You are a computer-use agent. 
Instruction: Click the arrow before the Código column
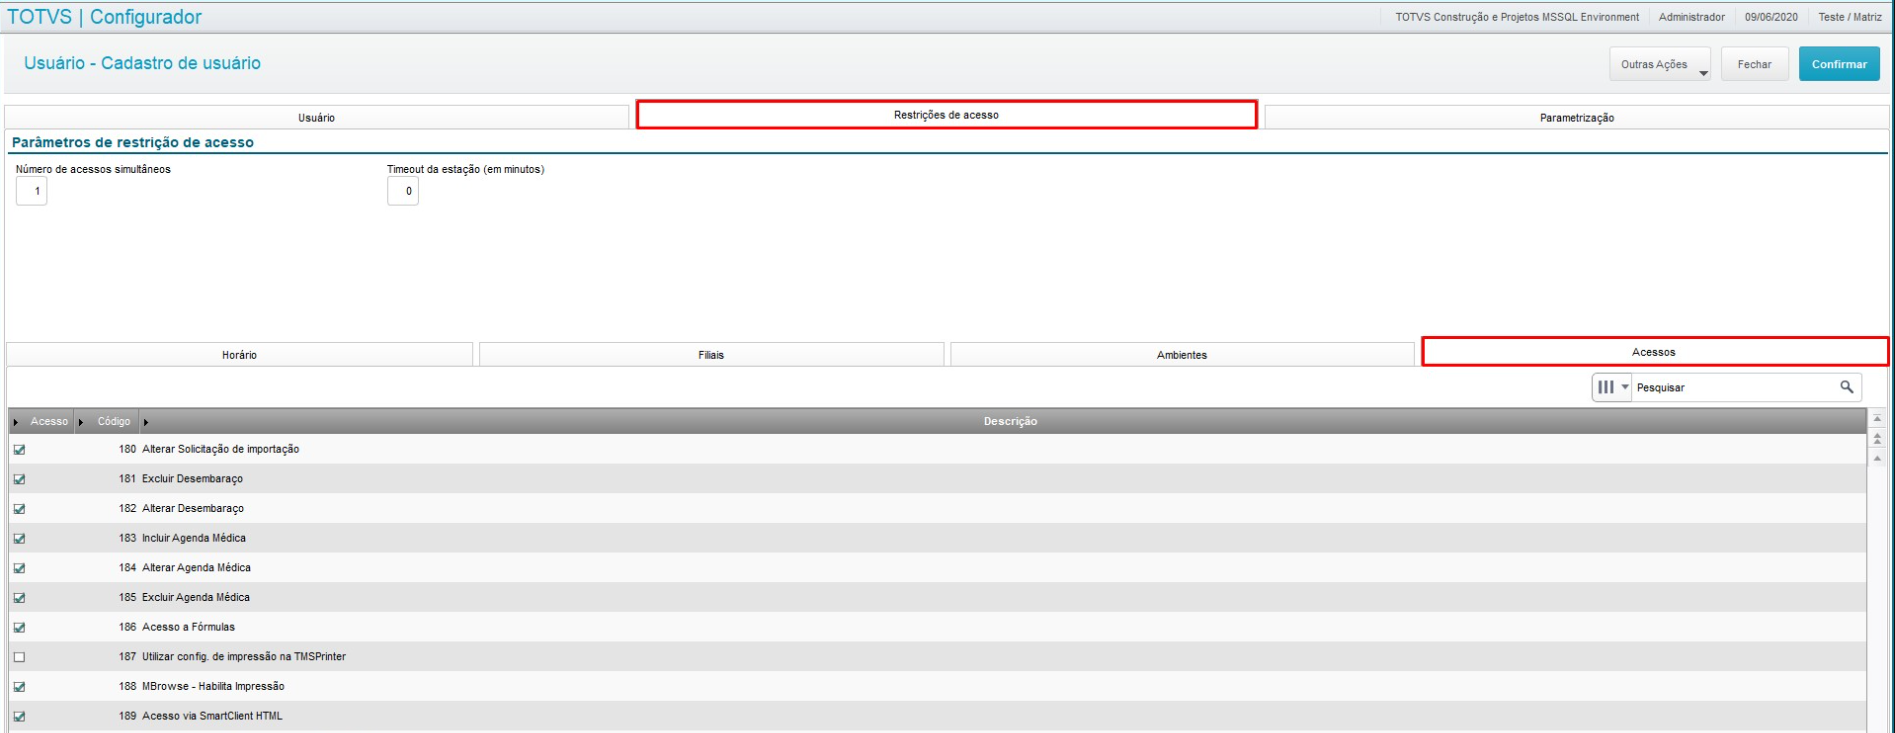coord(81,422)
